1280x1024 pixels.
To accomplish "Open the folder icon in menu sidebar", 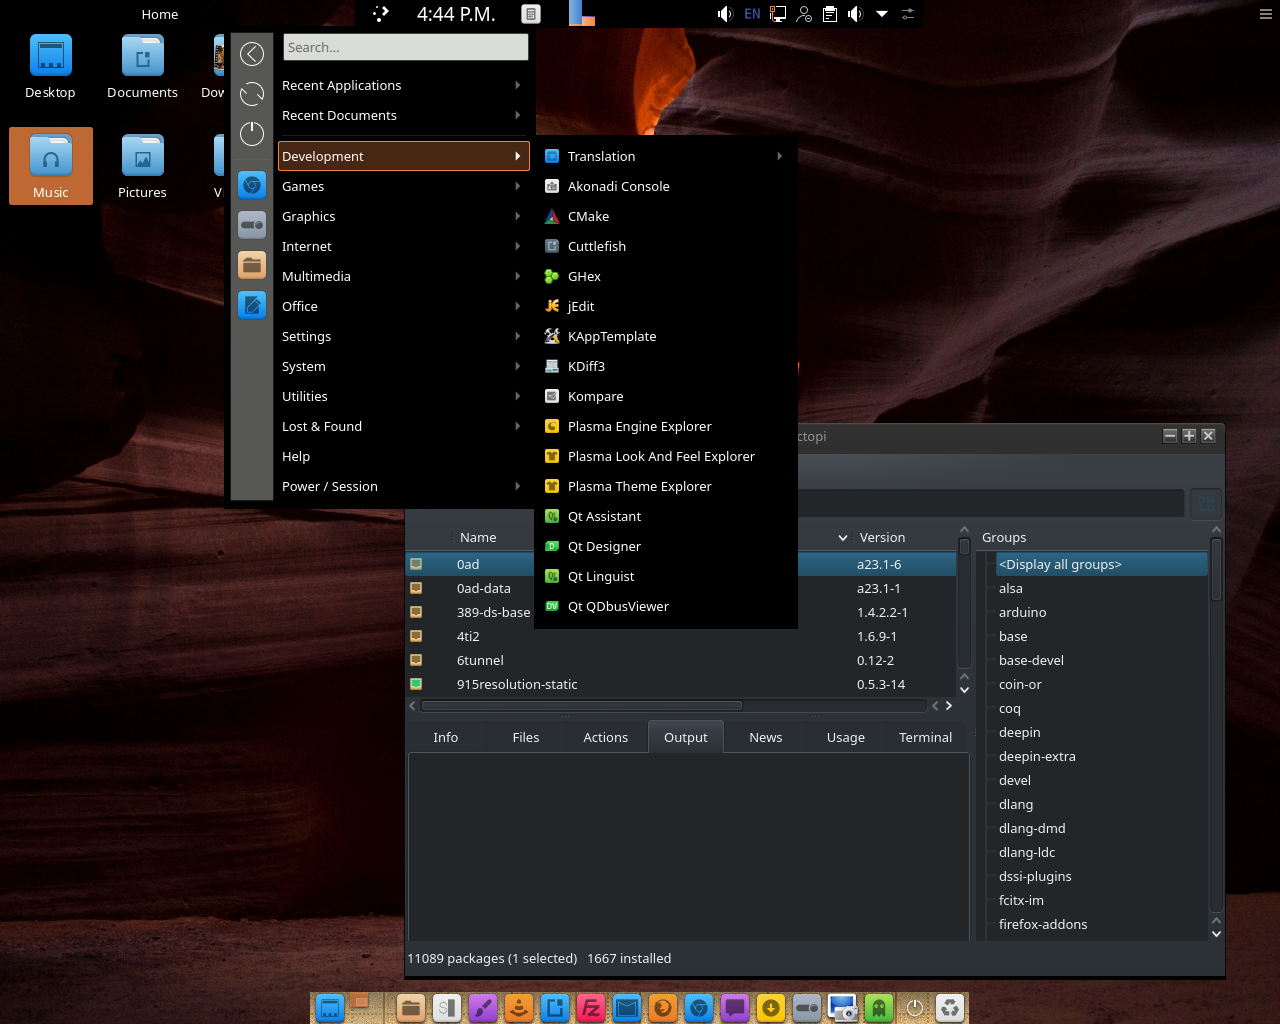I will point(252,265).
